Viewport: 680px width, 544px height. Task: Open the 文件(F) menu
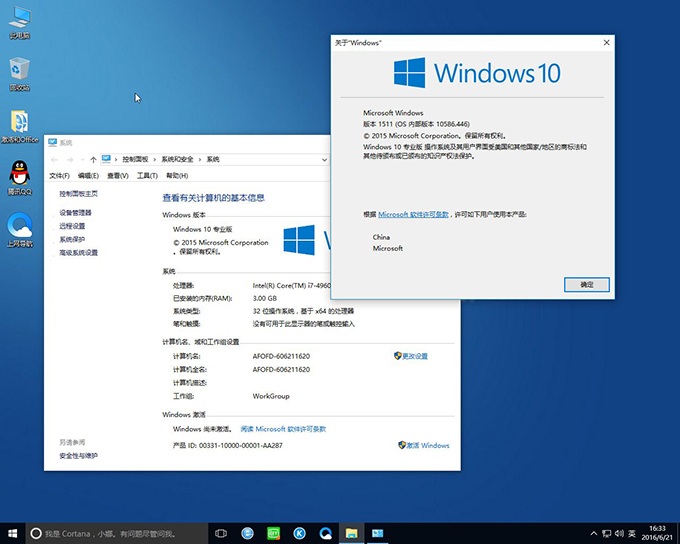59,176
